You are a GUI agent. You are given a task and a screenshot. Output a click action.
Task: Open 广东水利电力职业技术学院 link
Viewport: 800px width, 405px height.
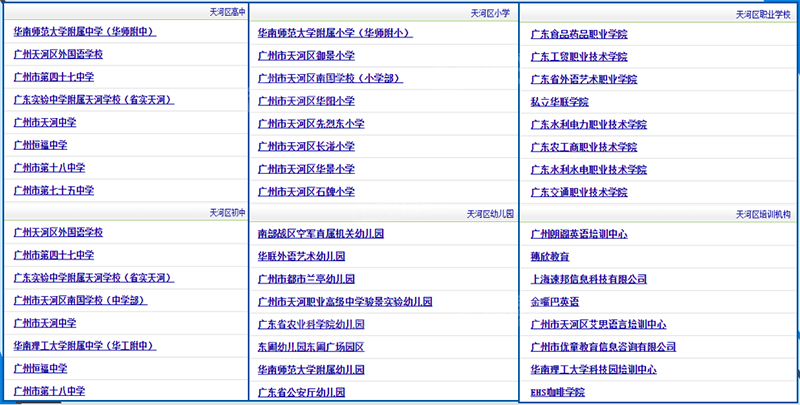pyautogui.click(x=589, y=124)
